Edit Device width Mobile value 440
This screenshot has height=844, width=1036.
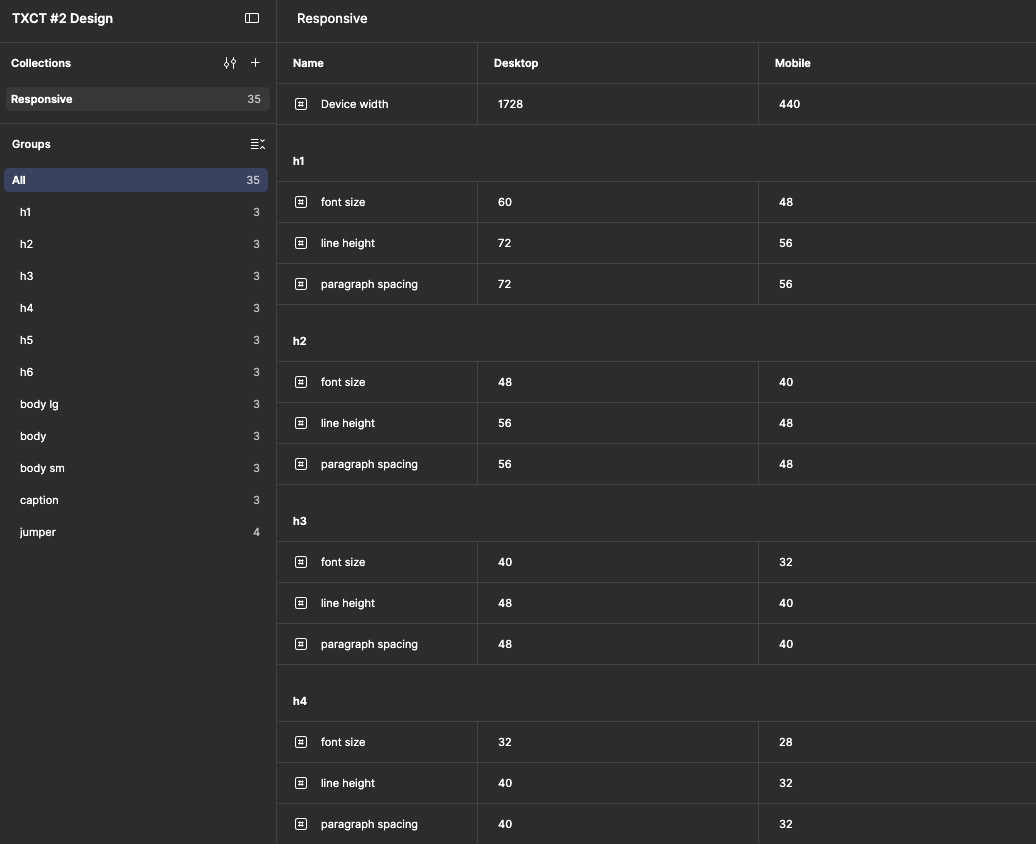coord(897,104)
